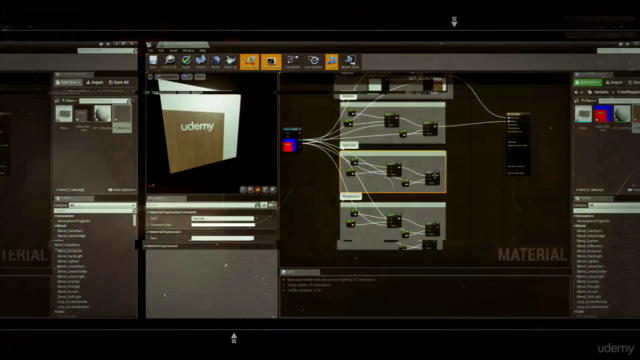Viewport: 640px width, 360px height.
Task: Select the first preview shape icon in the viewport
Action: 243,189
